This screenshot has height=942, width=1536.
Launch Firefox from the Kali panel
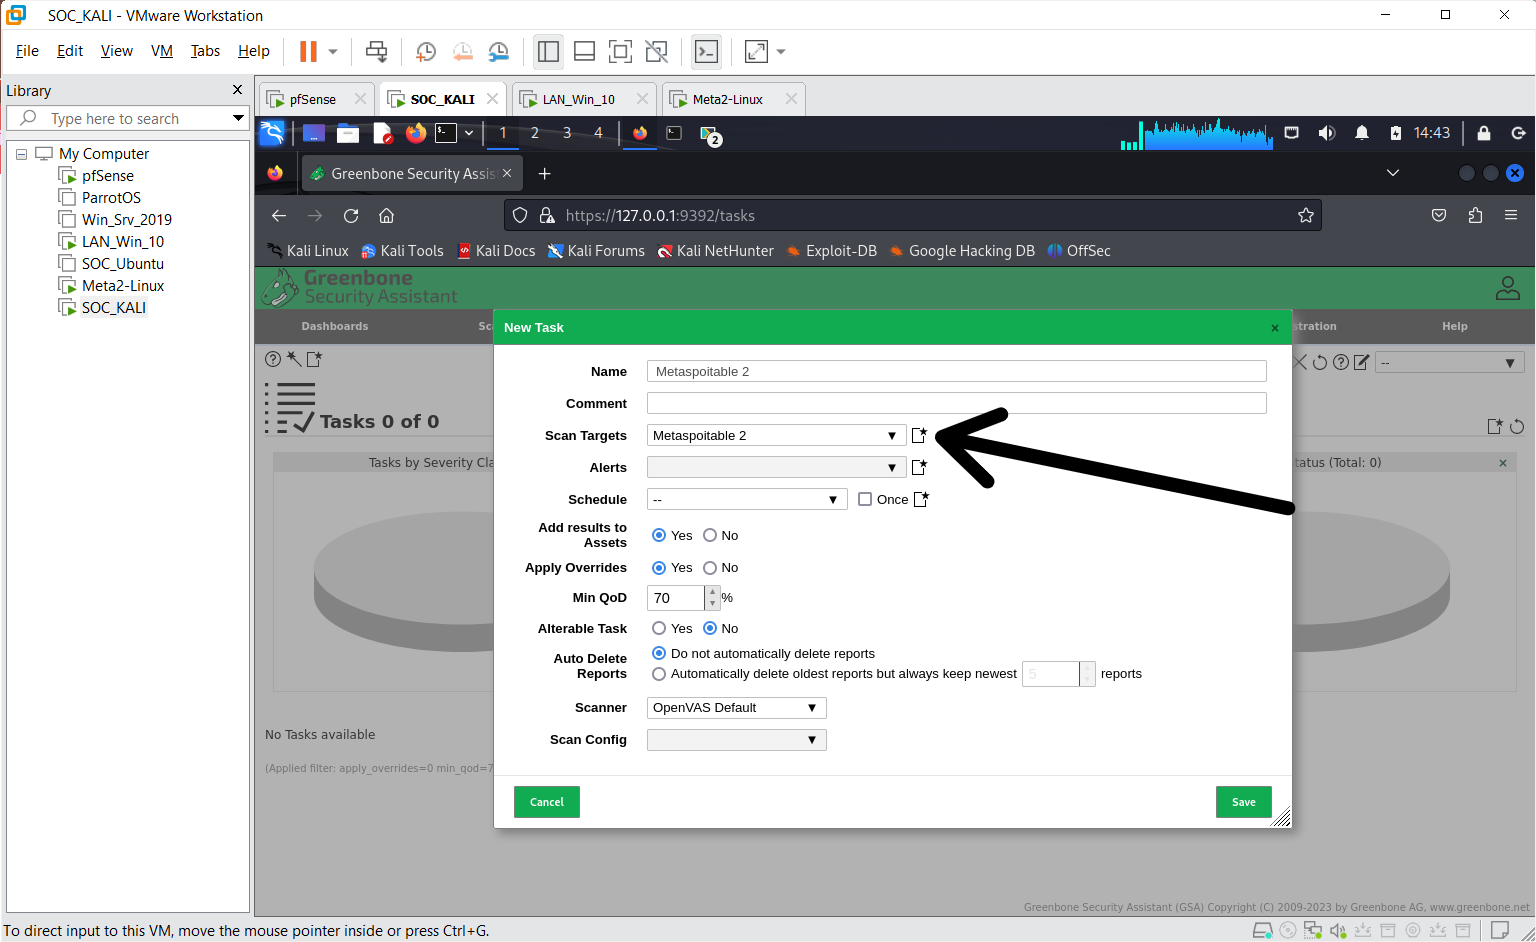416,133
